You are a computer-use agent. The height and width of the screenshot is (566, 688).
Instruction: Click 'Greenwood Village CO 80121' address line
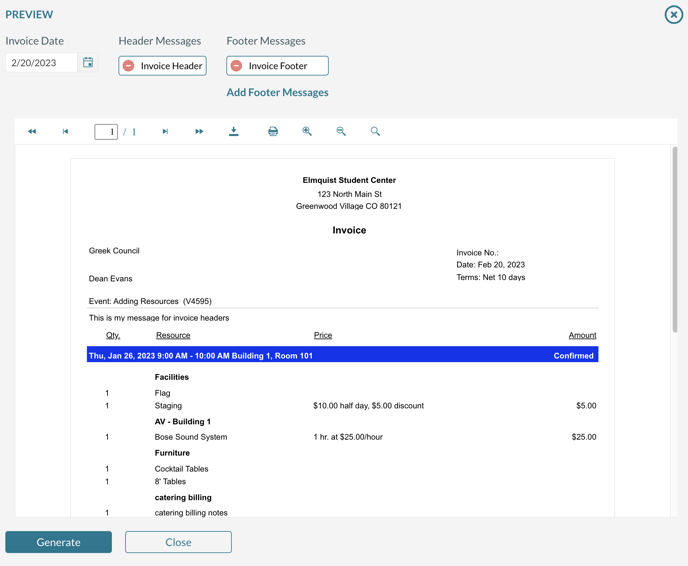click(349, 206)
